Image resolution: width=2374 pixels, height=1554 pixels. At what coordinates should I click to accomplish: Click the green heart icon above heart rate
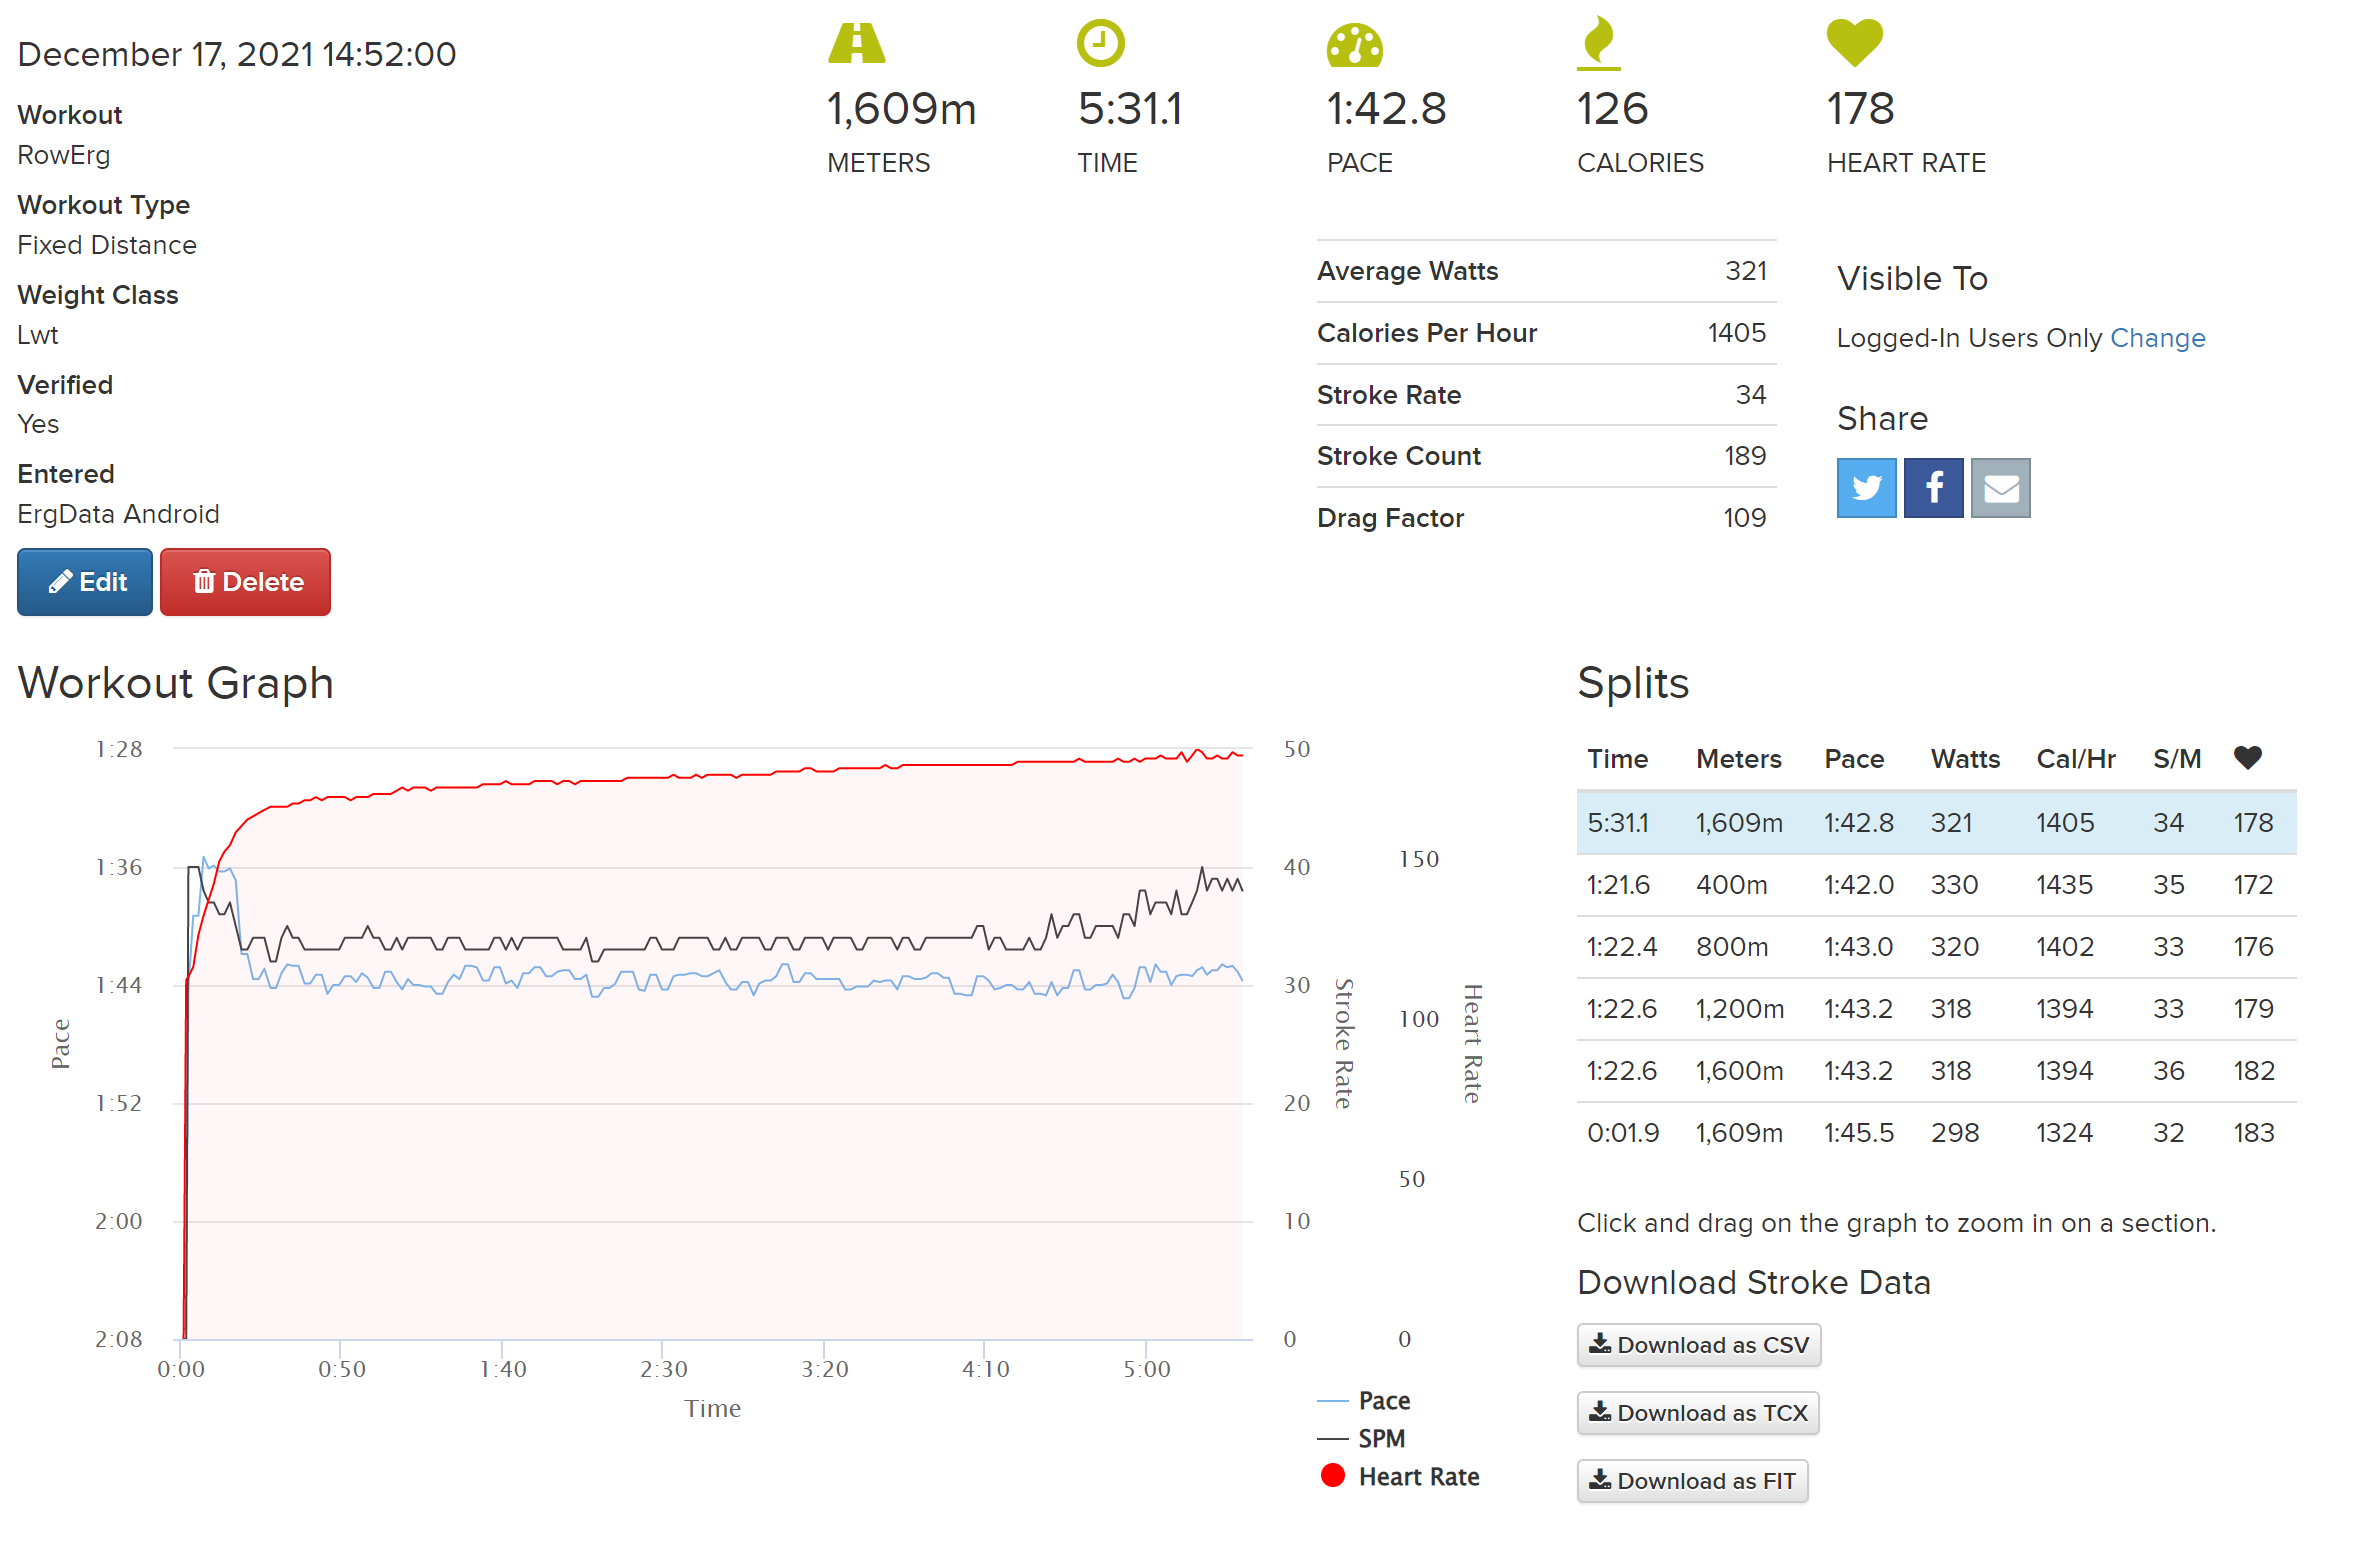click(1853, 43)
